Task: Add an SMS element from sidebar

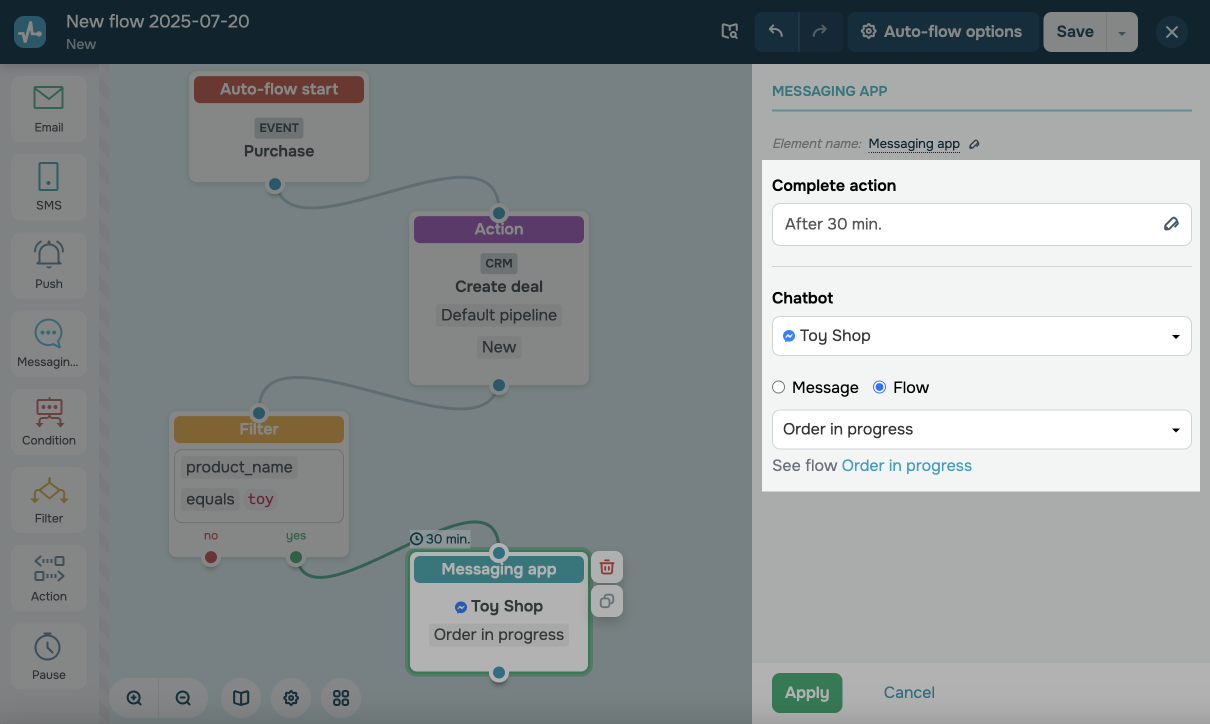Action: [49, 186]
